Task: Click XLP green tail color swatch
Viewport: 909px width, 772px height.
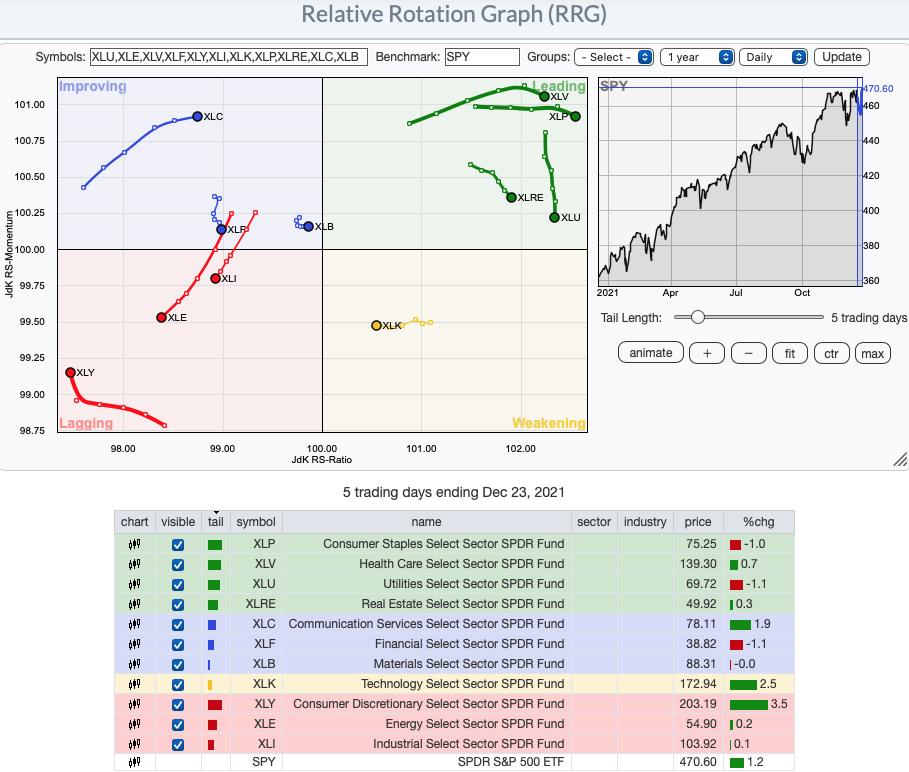Action: coord(215,545)
